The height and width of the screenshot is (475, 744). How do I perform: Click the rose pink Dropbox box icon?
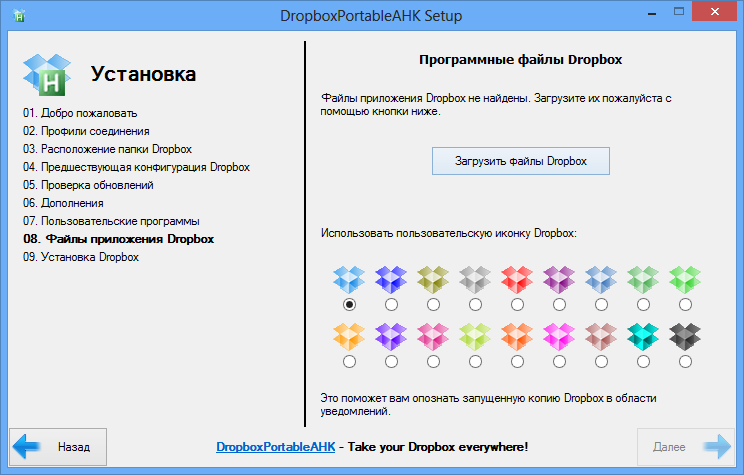(433, 337)
